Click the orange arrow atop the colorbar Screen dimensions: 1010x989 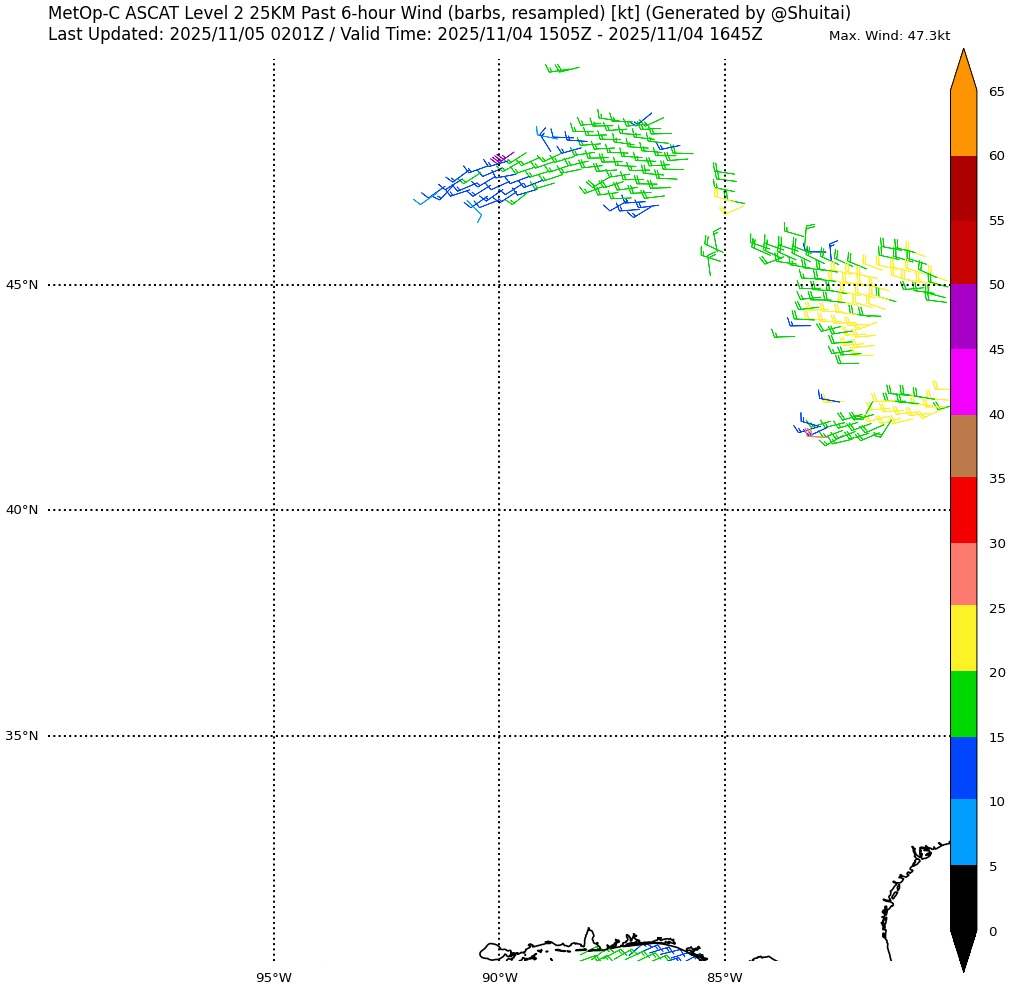(963, 72)
